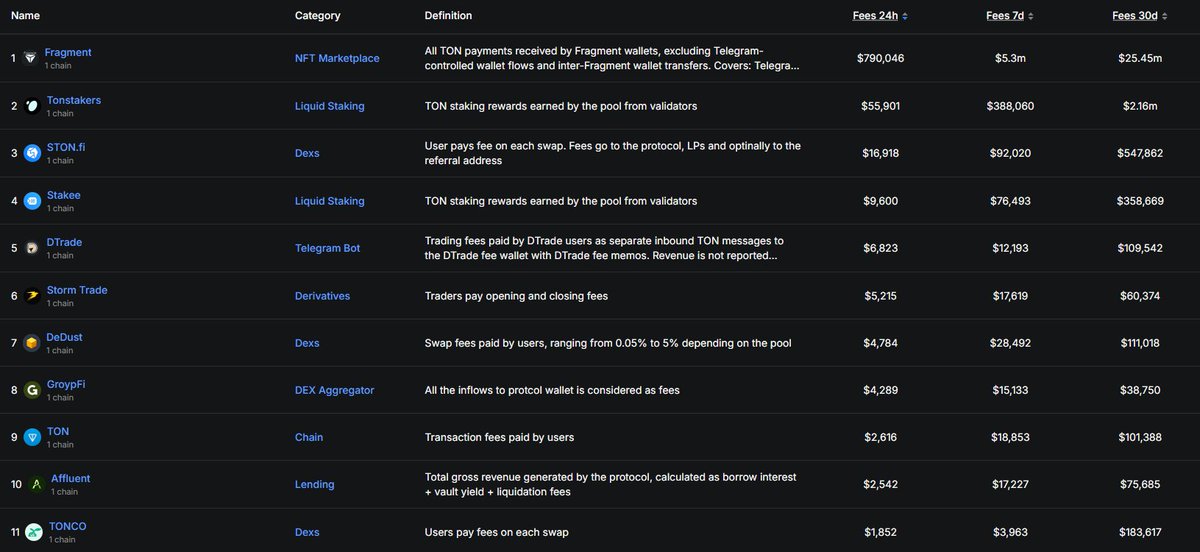Open STON.fi's Dexs category link
The height and width of the screenshot is (552, 1200).
click(x=307, y=153)
